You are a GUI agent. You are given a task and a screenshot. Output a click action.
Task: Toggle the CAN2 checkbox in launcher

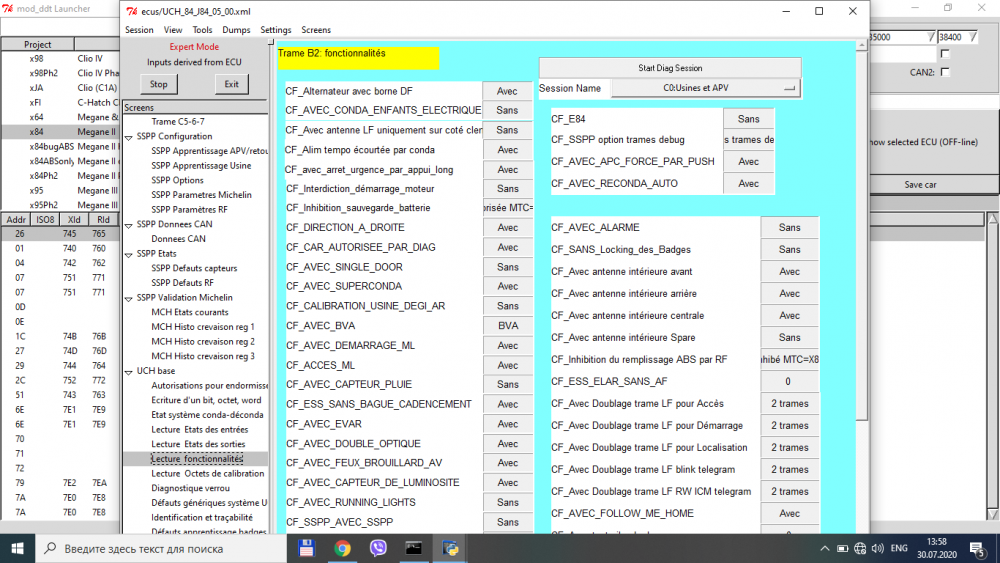coord(945,72)
